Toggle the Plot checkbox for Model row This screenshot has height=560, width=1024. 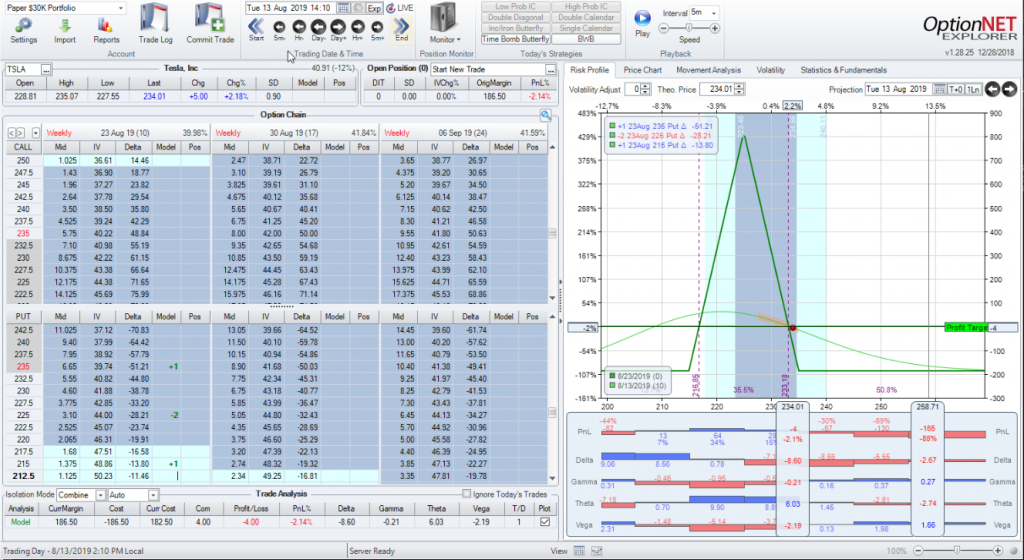tap(545, 522)
